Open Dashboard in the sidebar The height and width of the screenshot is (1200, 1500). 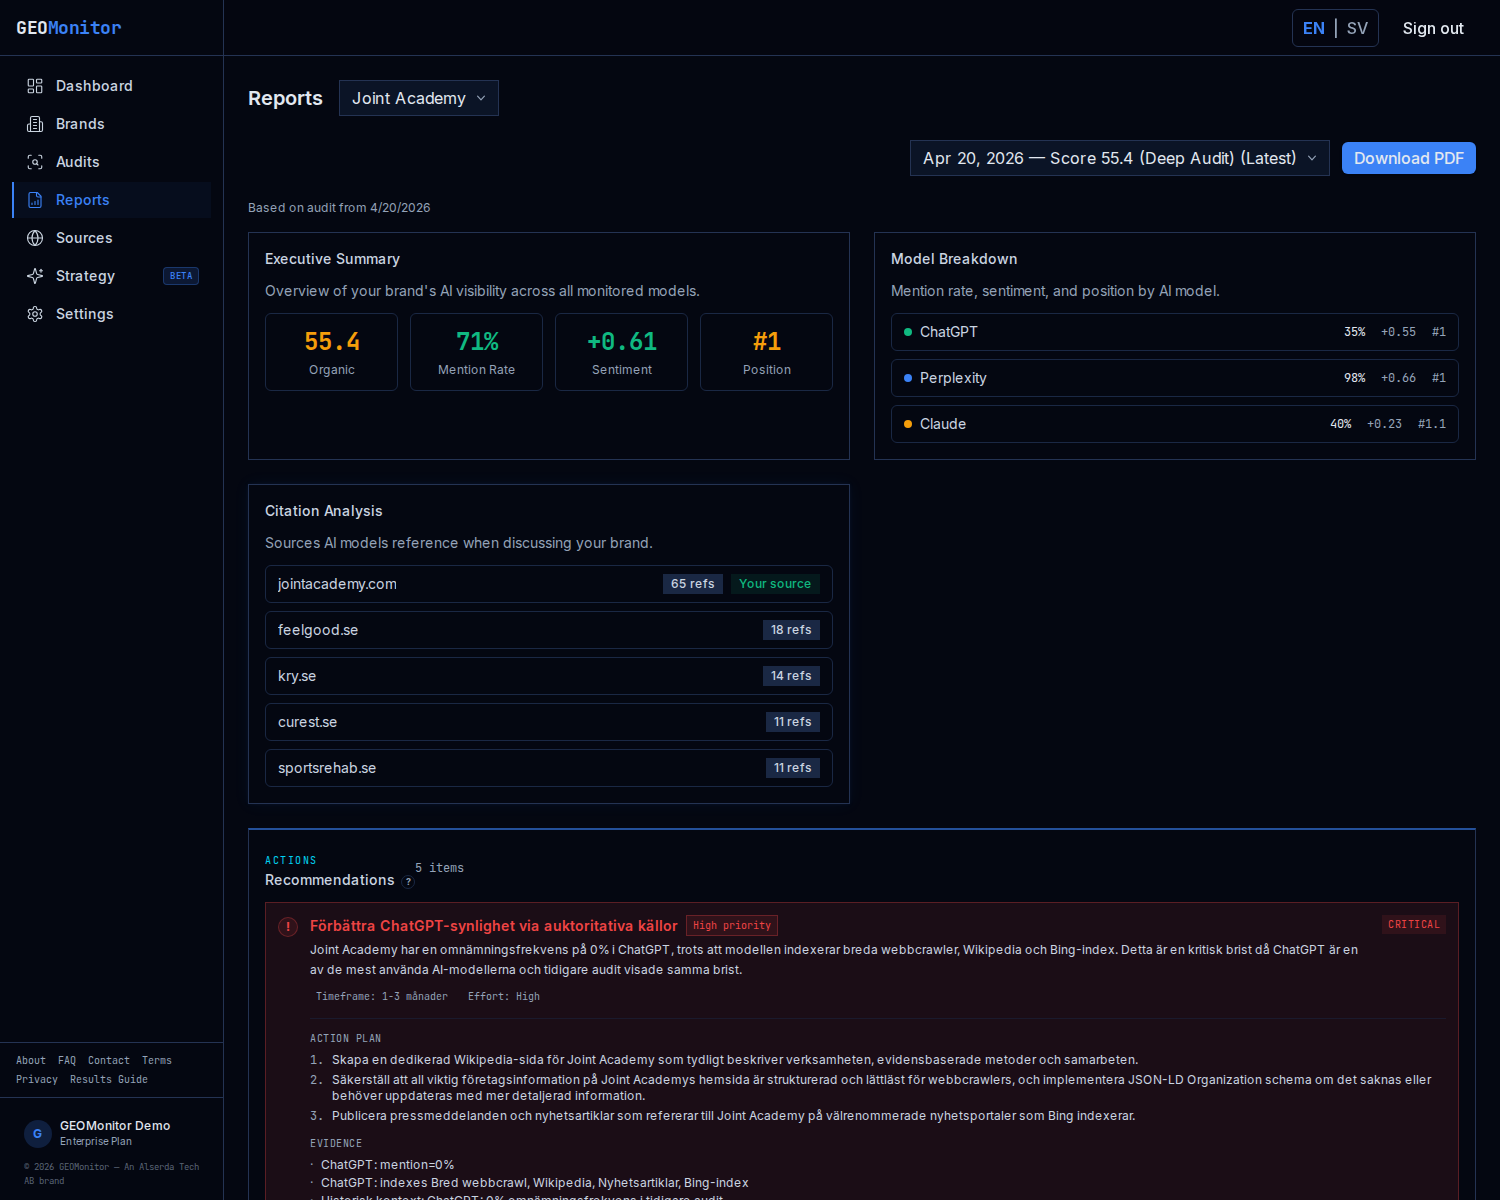click(112, 86)
